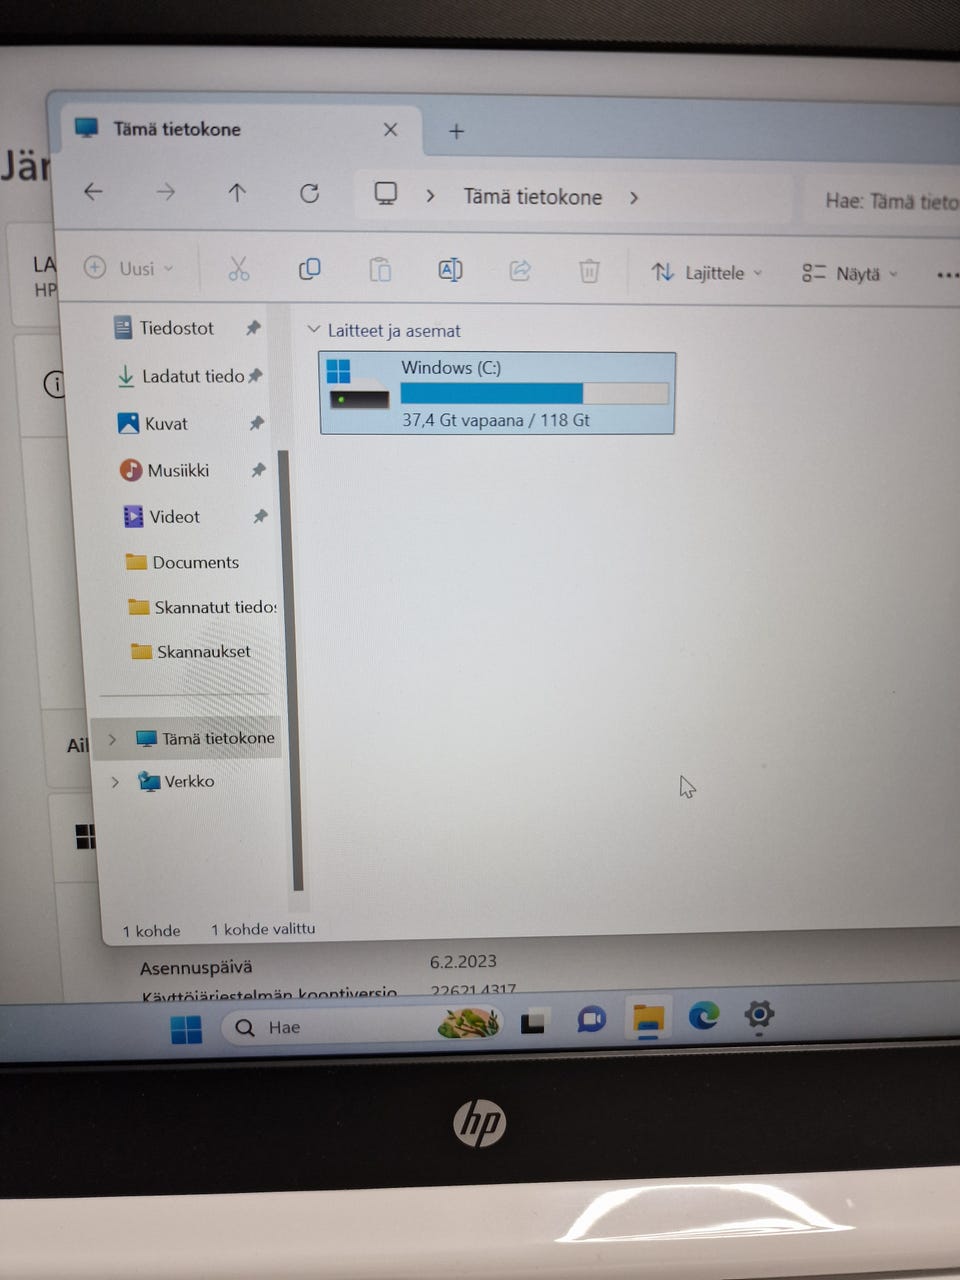Viewport: 960px width, 1280px height.
Task: Click the Delete trash can icon
Action: tap(589, 271)
